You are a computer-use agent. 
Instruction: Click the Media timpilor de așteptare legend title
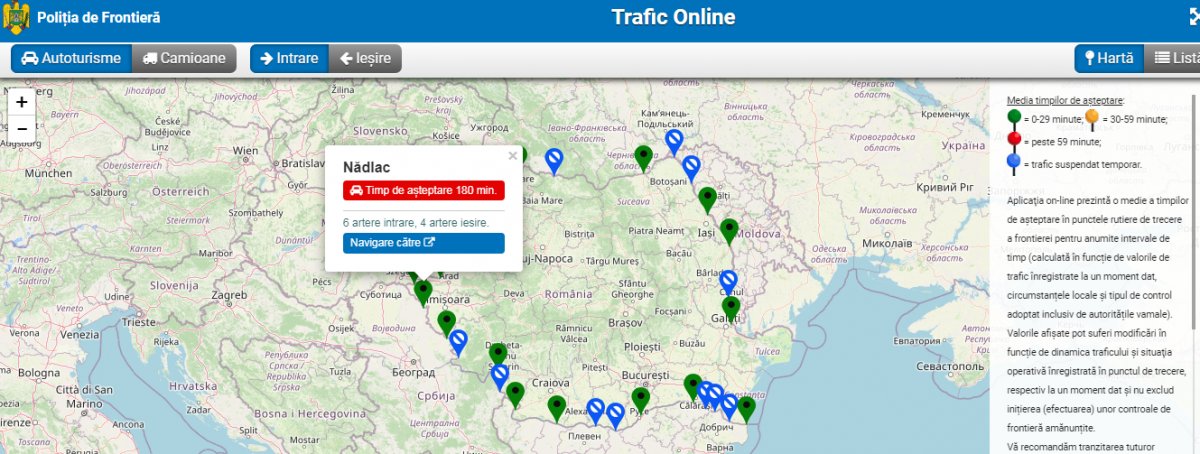point(1065,100)
